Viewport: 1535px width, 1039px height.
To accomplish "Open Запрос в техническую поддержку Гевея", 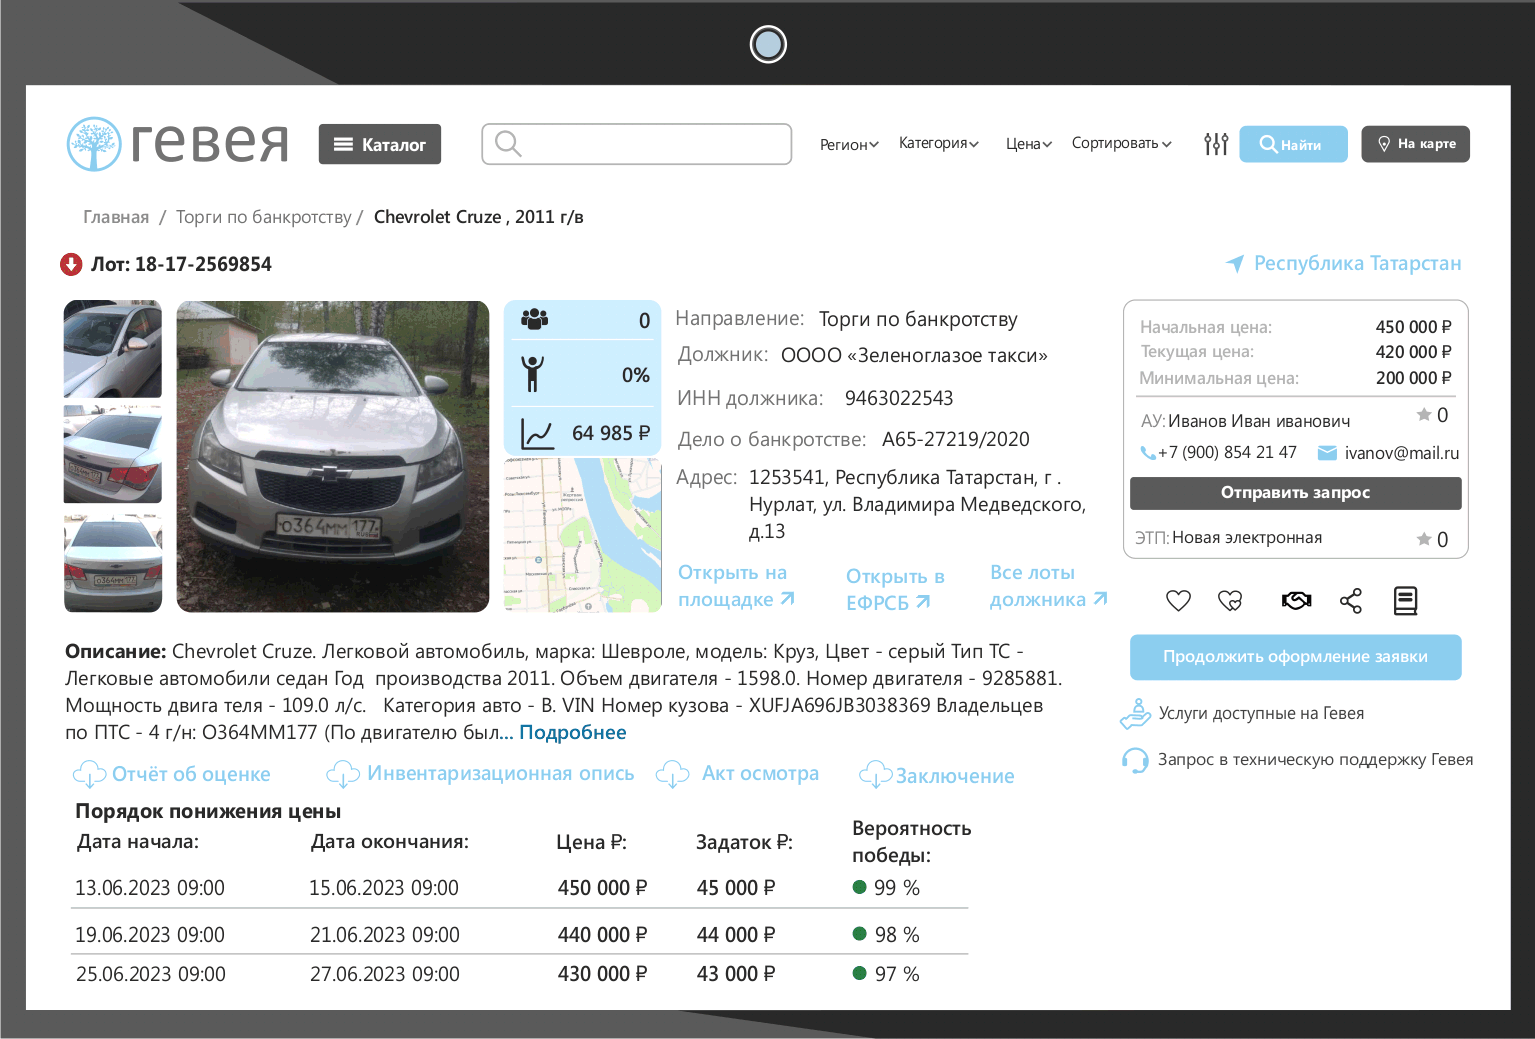I will pyautogui.click(x=1297, y=760).
